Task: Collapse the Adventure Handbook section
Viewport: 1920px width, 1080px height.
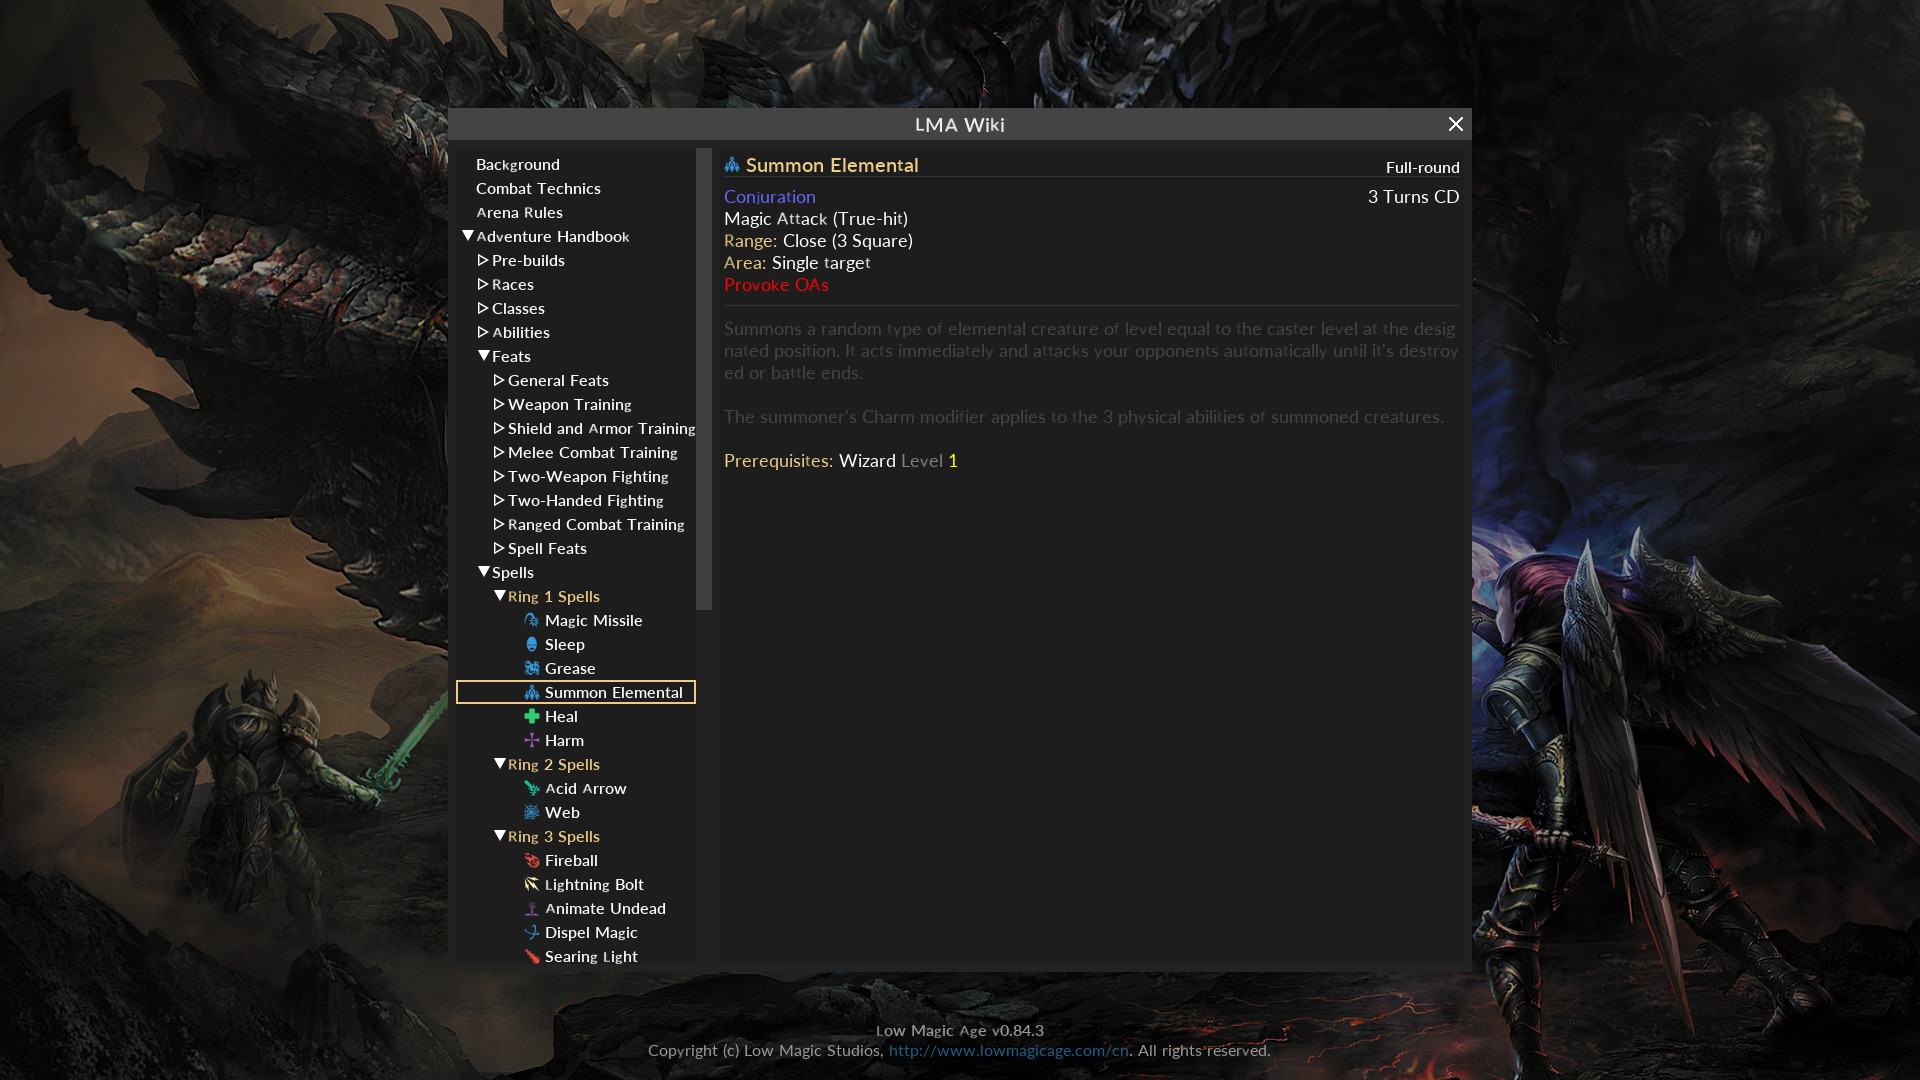Action: pyautogui.click(x=468, y=236)
